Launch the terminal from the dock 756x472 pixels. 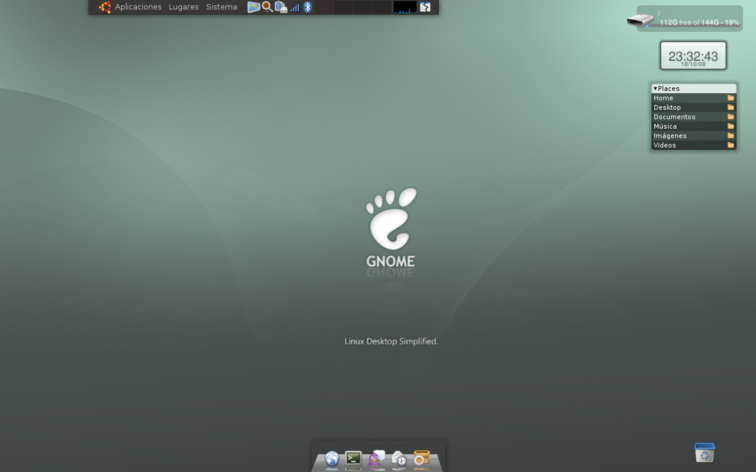pyautogui.click(x=353, y=459)
